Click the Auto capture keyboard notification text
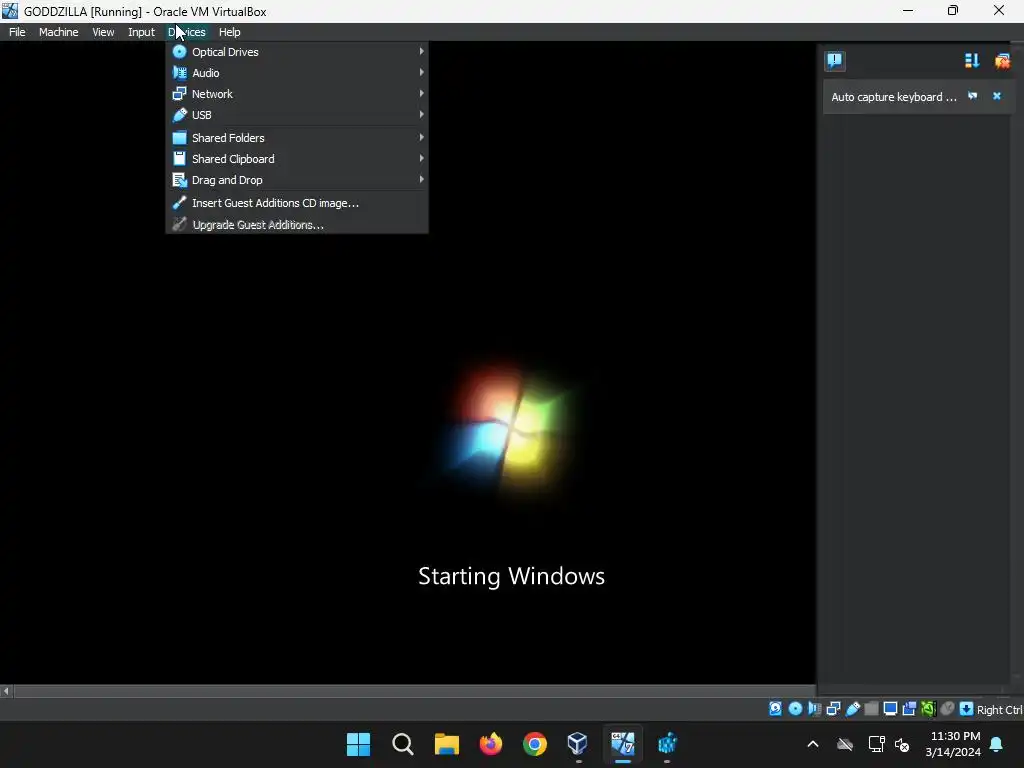The width and height of the screenshot is (1024, 768). [x=893, y=97]
